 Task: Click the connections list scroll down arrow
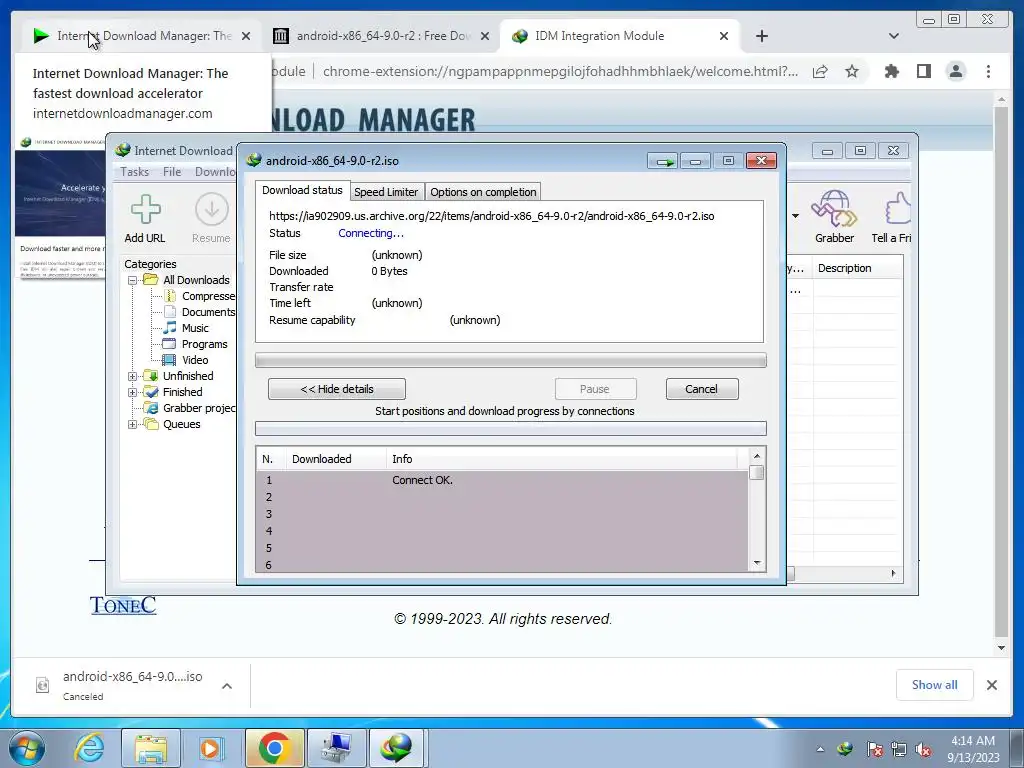[x=757, y=563]
